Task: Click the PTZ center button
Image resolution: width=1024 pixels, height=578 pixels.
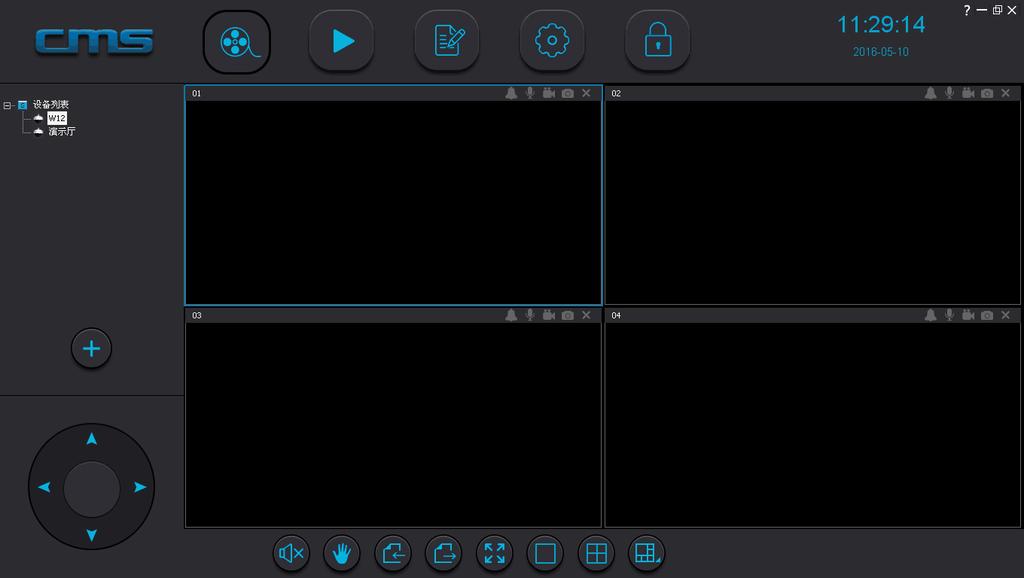Action: [x=91, y=489]
